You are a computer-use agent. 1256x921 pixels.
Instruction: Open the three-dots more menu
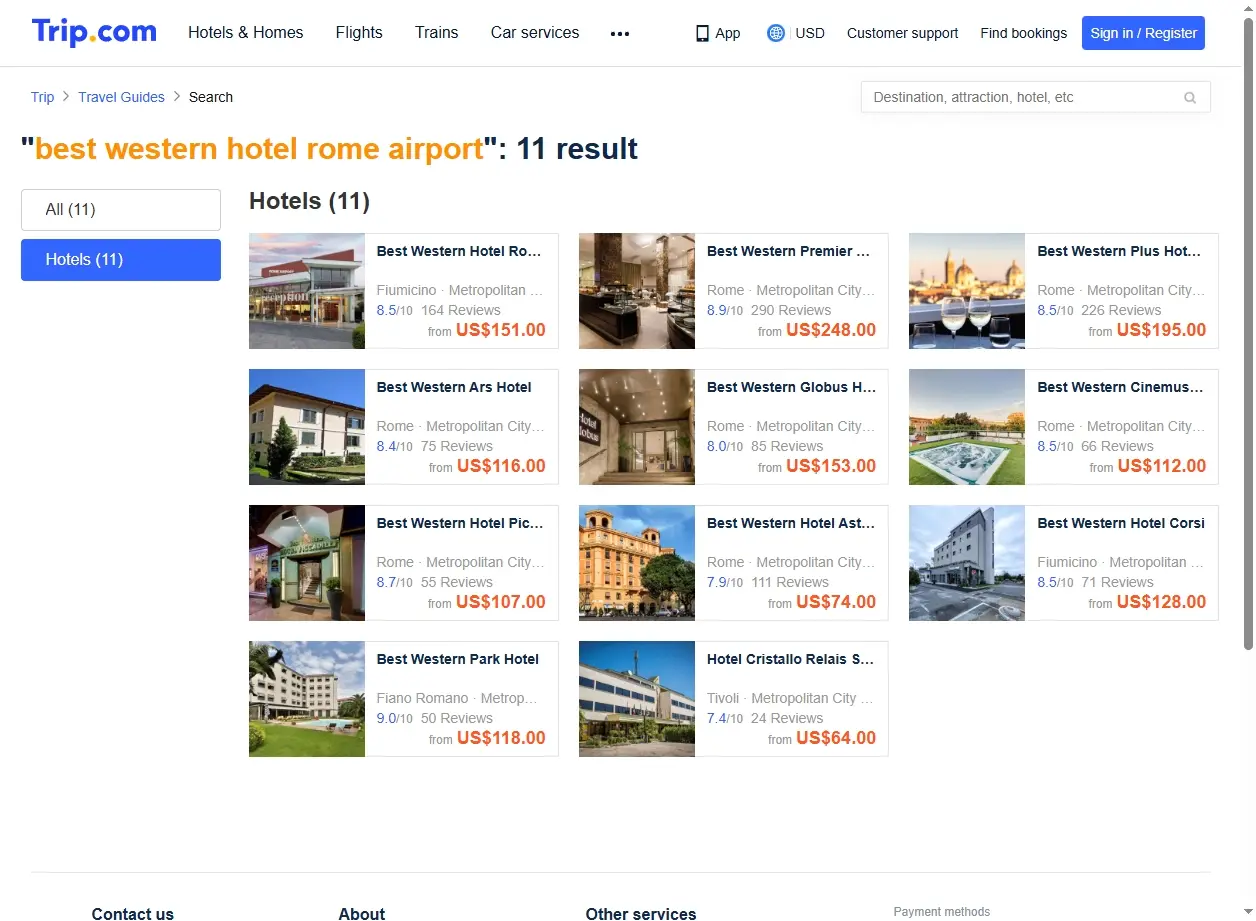pos(620,33)
